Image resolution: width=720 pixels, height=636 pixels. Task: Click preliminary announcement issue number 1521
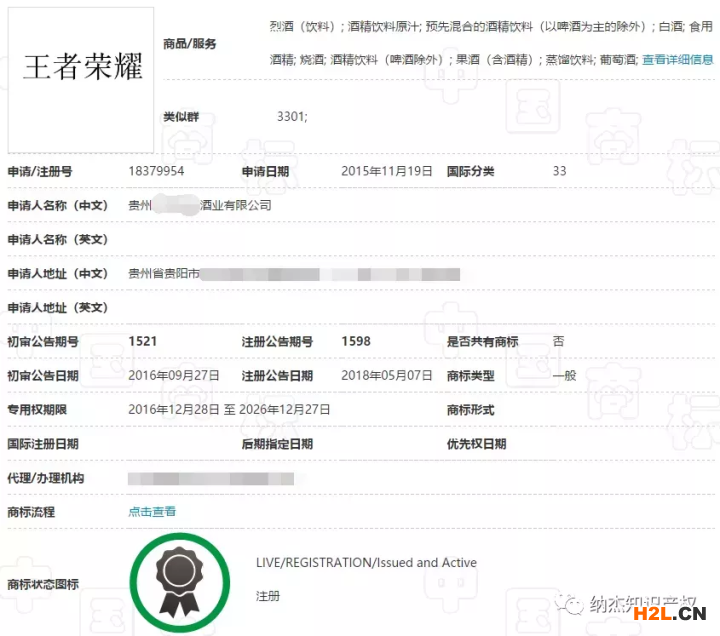point(143,341)
